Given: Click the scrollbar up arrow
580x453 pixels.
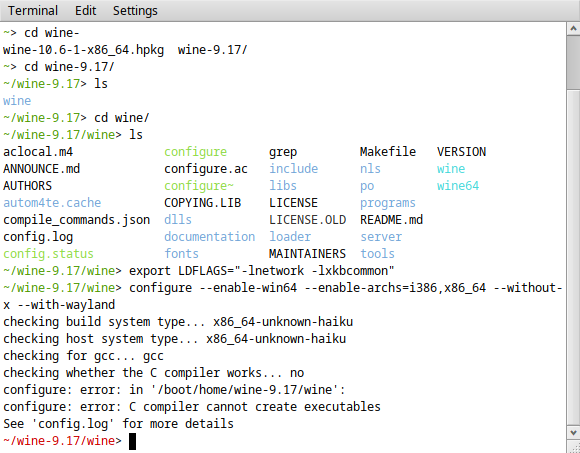Looking at the screenshot, I should click(x=573, y=28).
